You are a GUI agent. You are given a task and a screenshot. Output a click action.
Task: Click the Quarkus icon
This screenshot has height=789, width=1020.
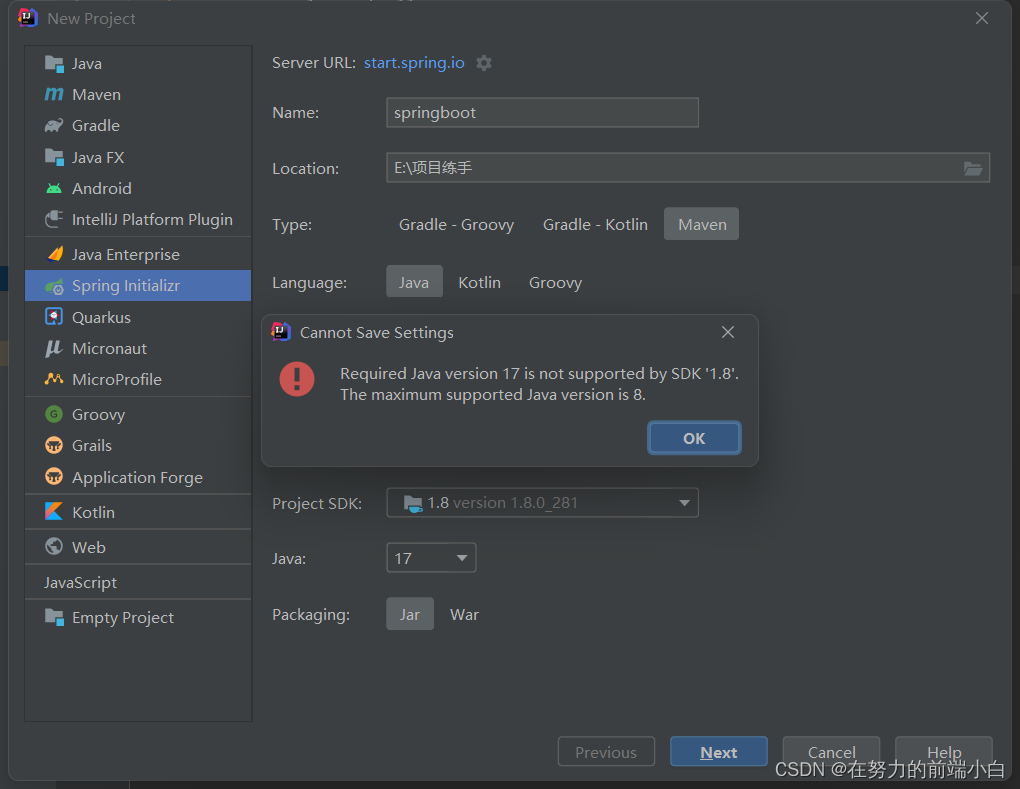(x=54, y=317)
